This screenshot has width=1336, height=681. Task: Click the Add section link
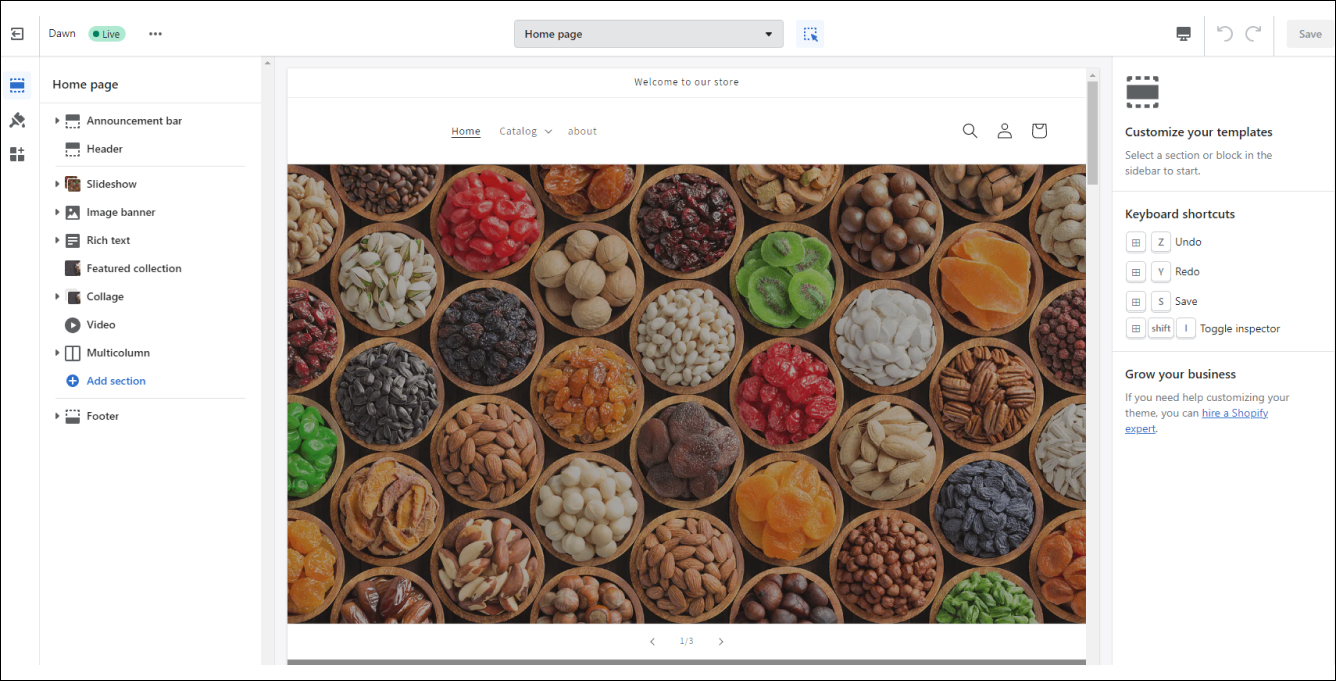click(116, 381)
